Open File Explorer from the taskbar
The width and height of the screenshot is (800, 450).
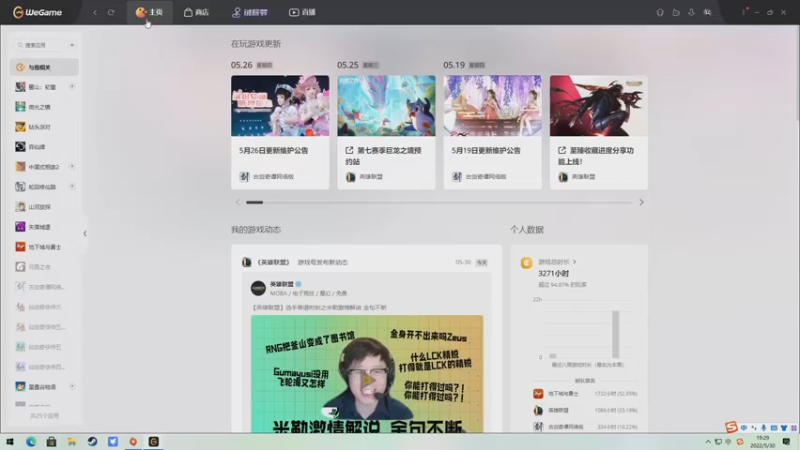pos(72,441)
